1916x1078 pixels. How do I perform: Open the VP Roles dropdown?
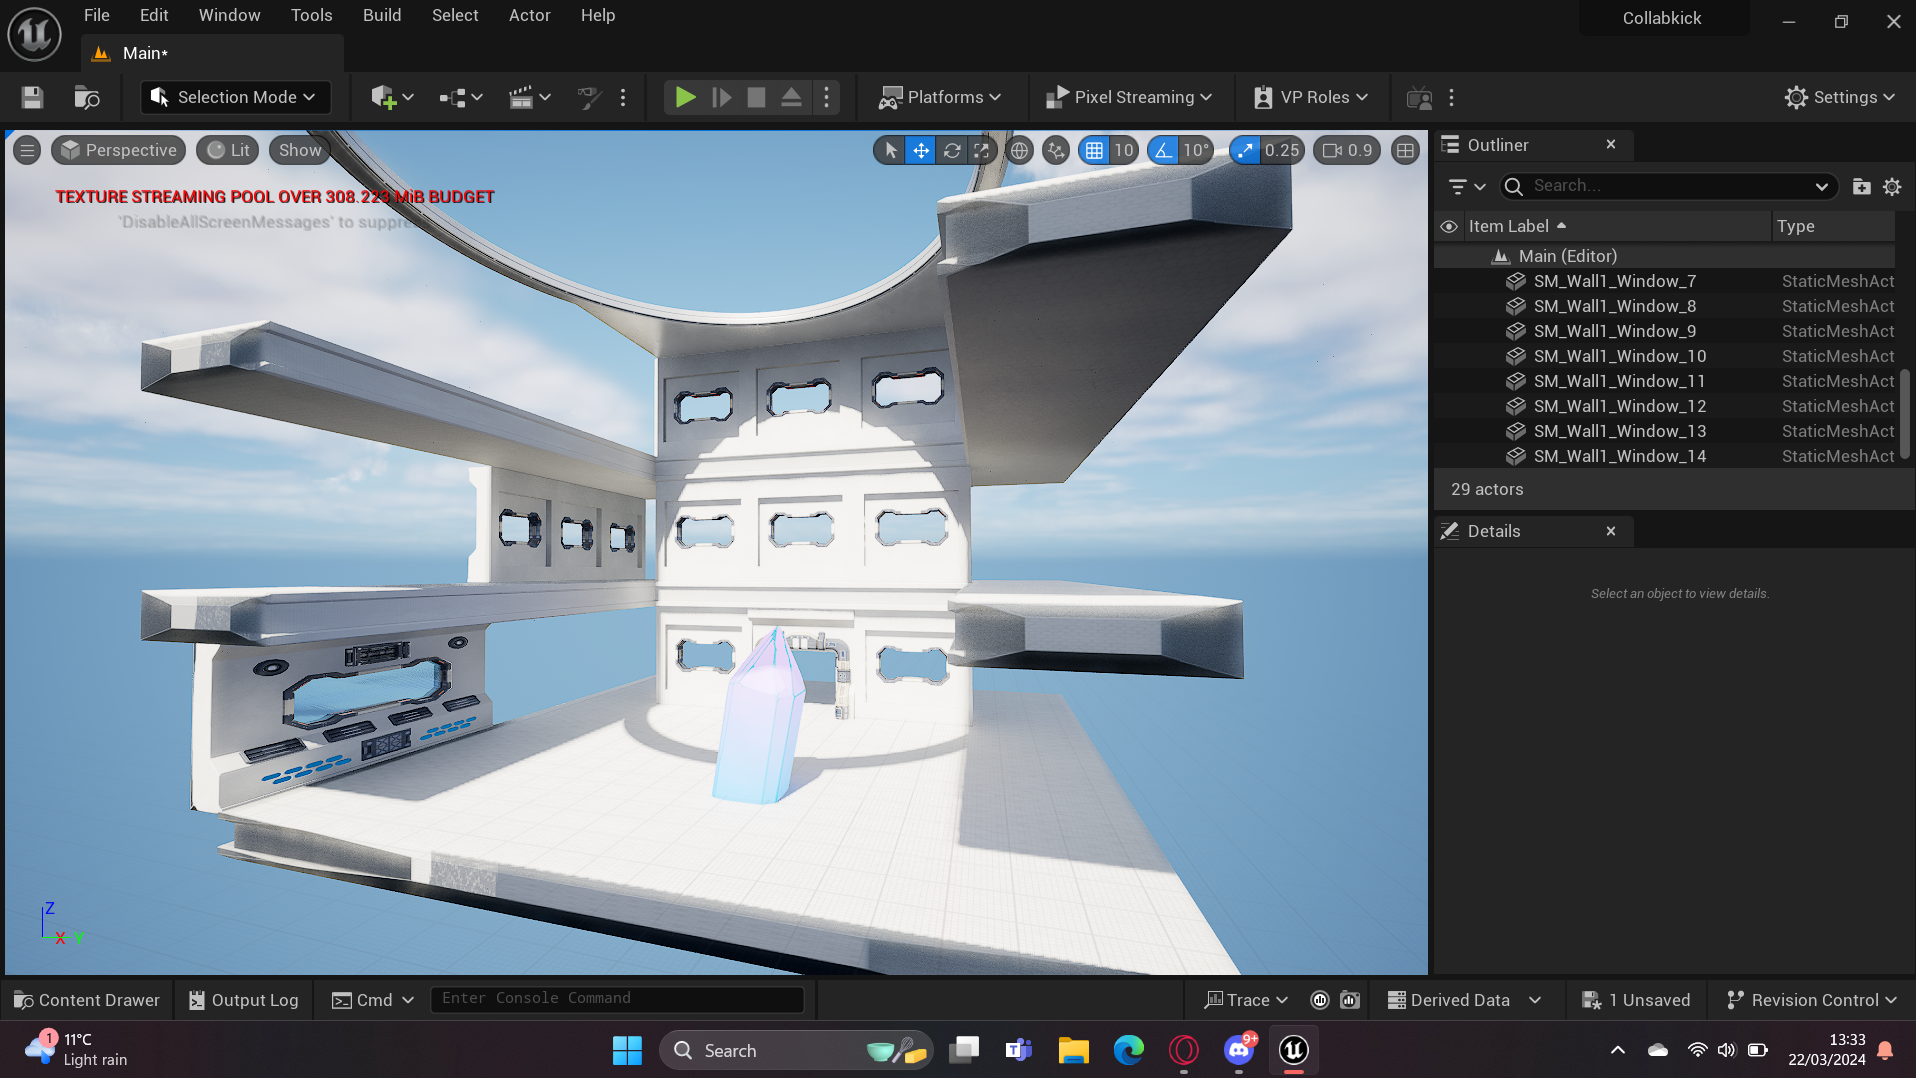pos(1311,97)
